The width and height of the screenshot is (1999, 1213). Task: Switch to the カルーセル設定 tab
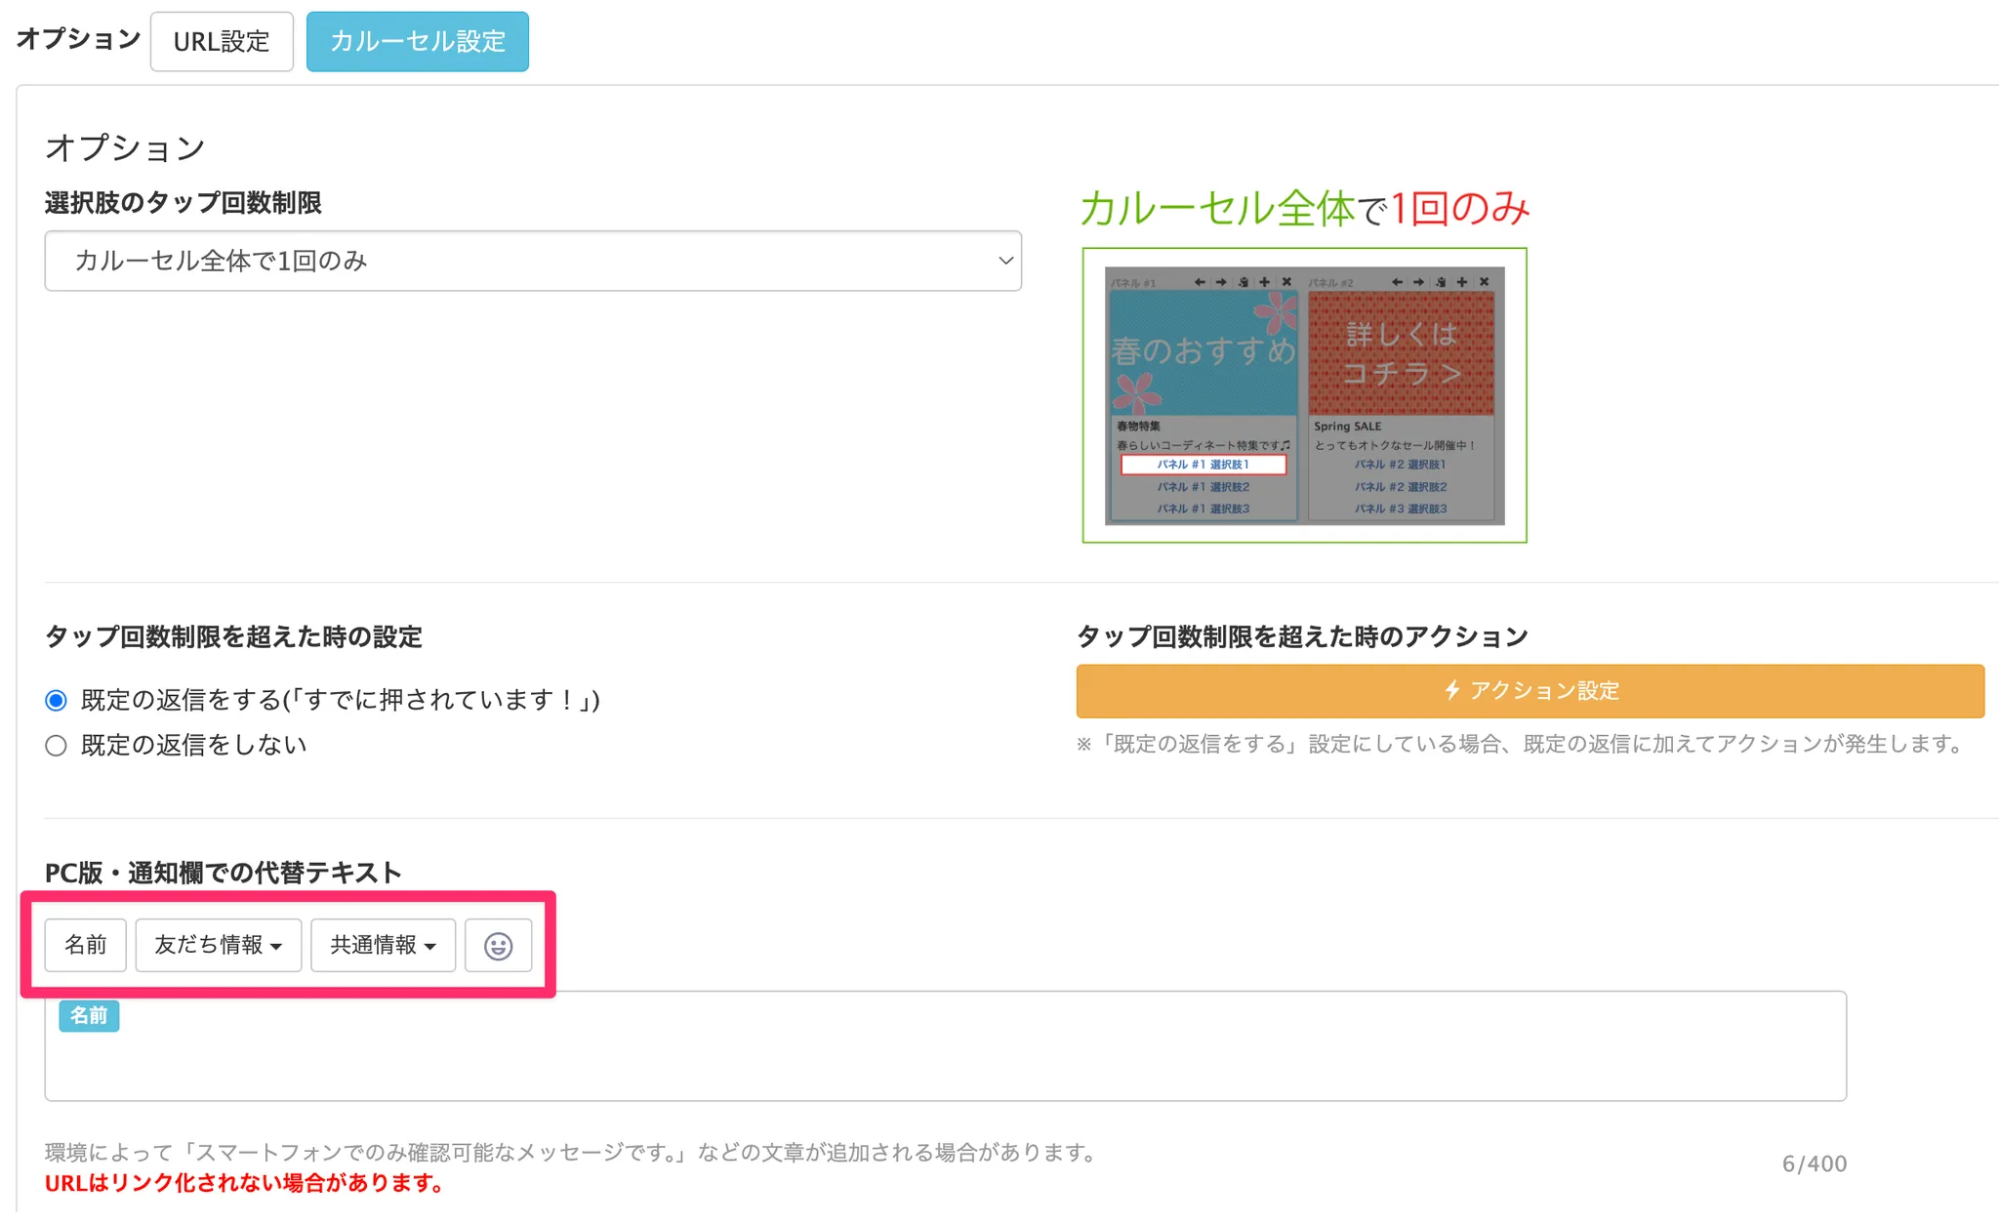(x=417, y=41)
